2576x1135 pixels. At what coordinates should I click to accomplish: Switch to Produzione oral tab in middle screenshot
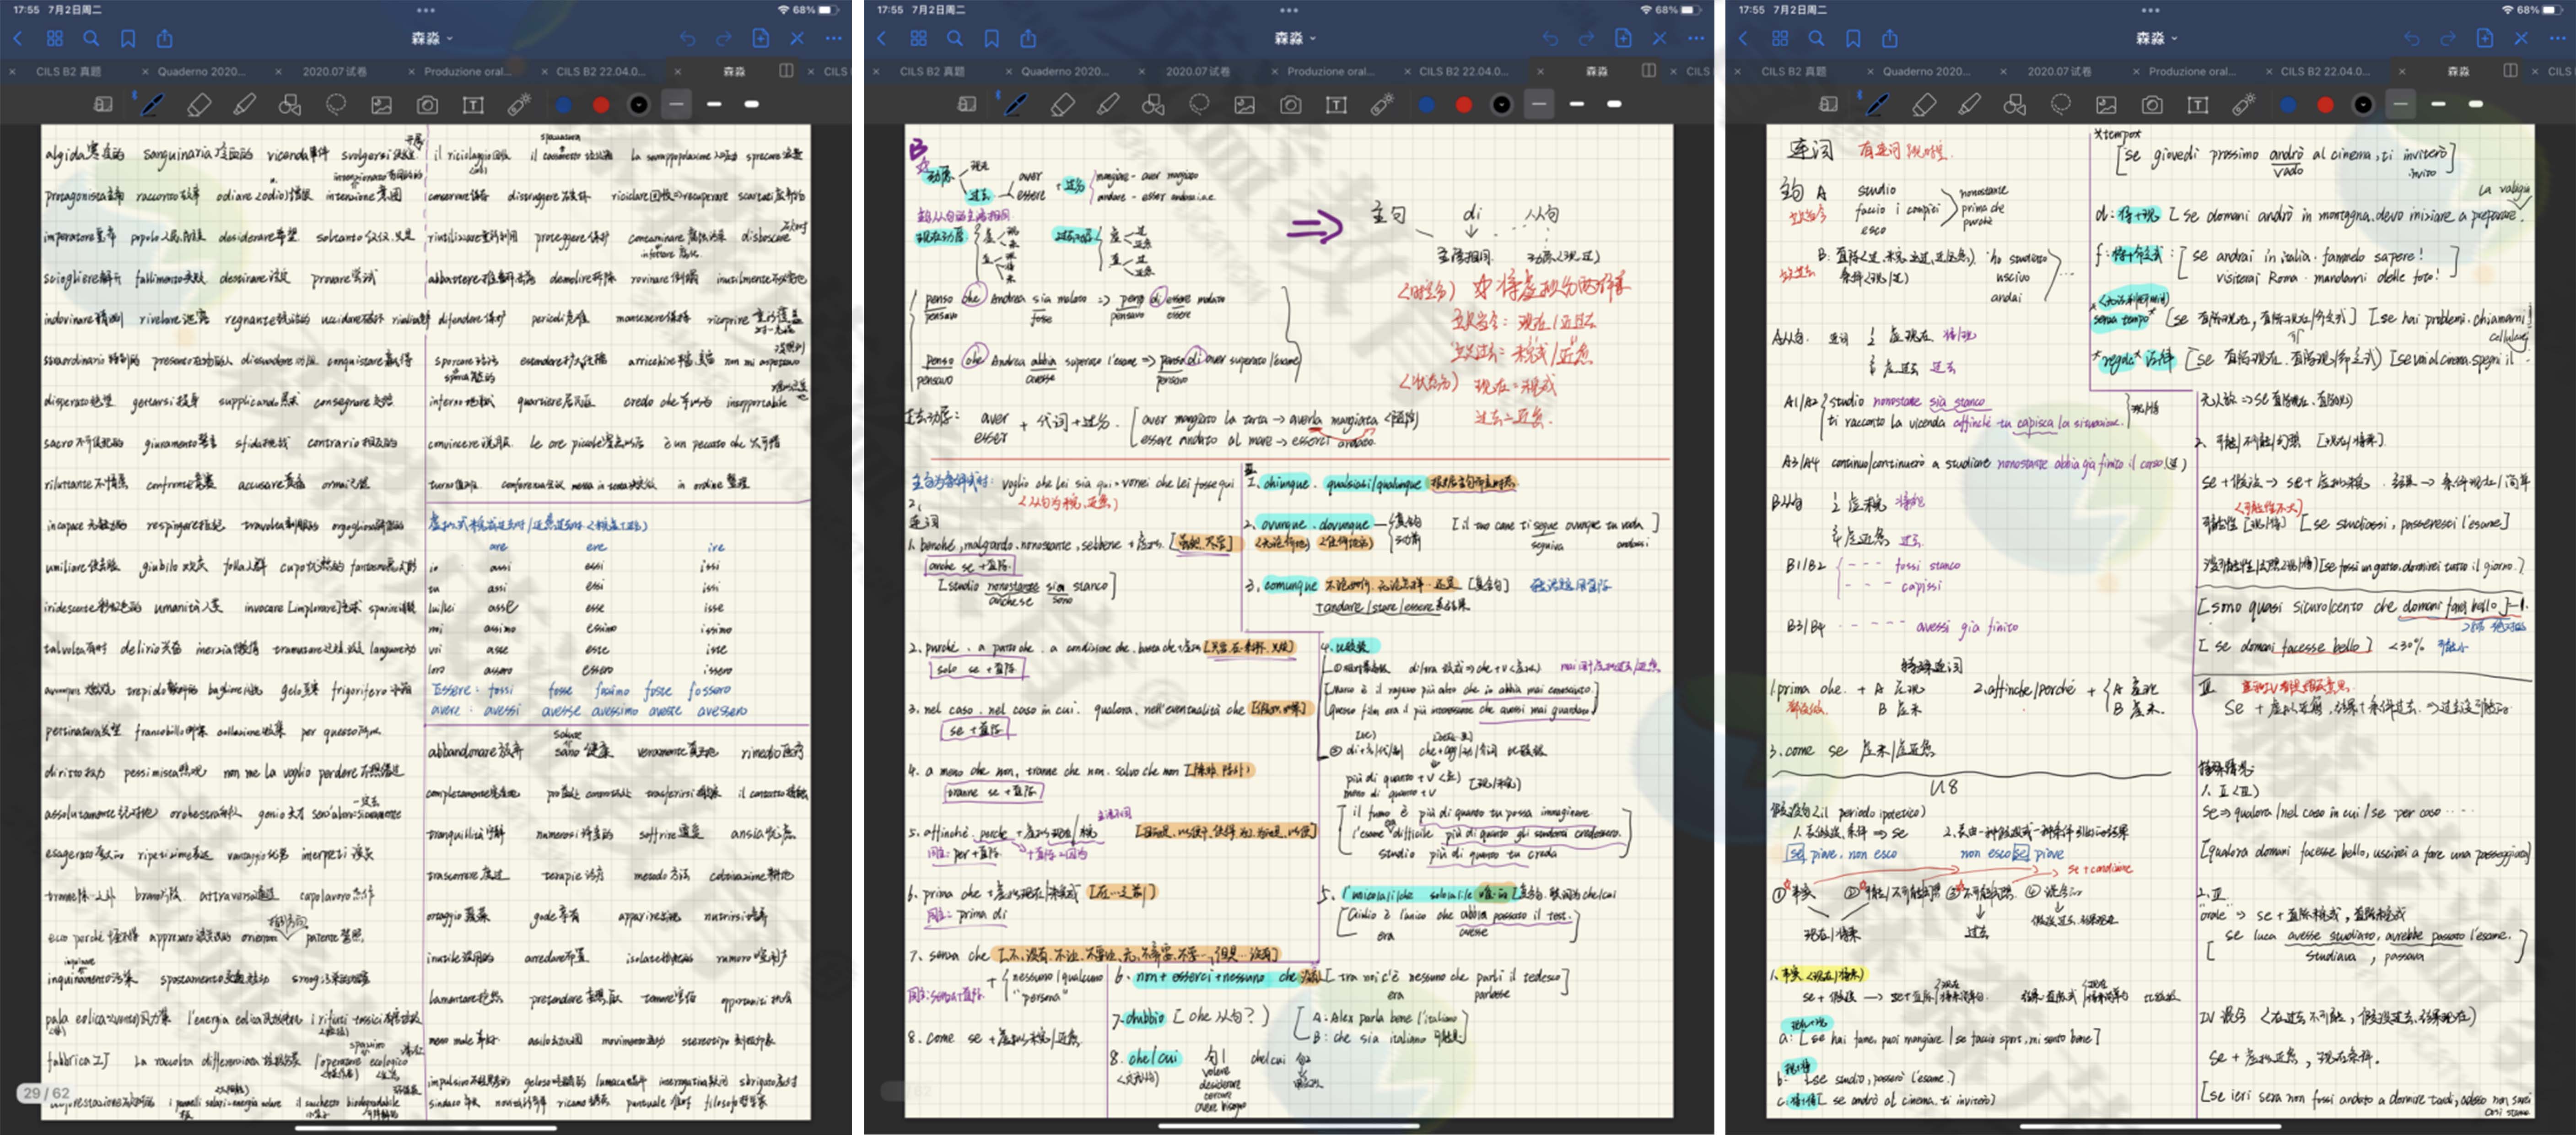click(x=1331, y=72)
